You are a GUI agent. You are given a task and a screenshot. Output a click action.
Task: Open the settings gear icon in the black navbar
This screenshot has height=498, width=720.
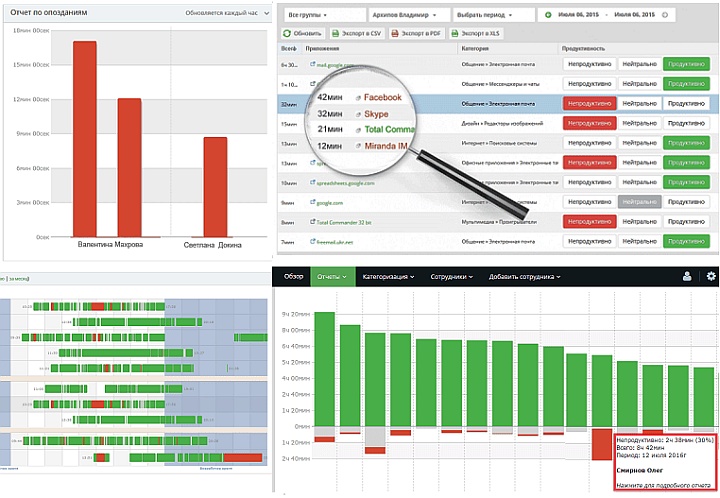coord(711,276)
